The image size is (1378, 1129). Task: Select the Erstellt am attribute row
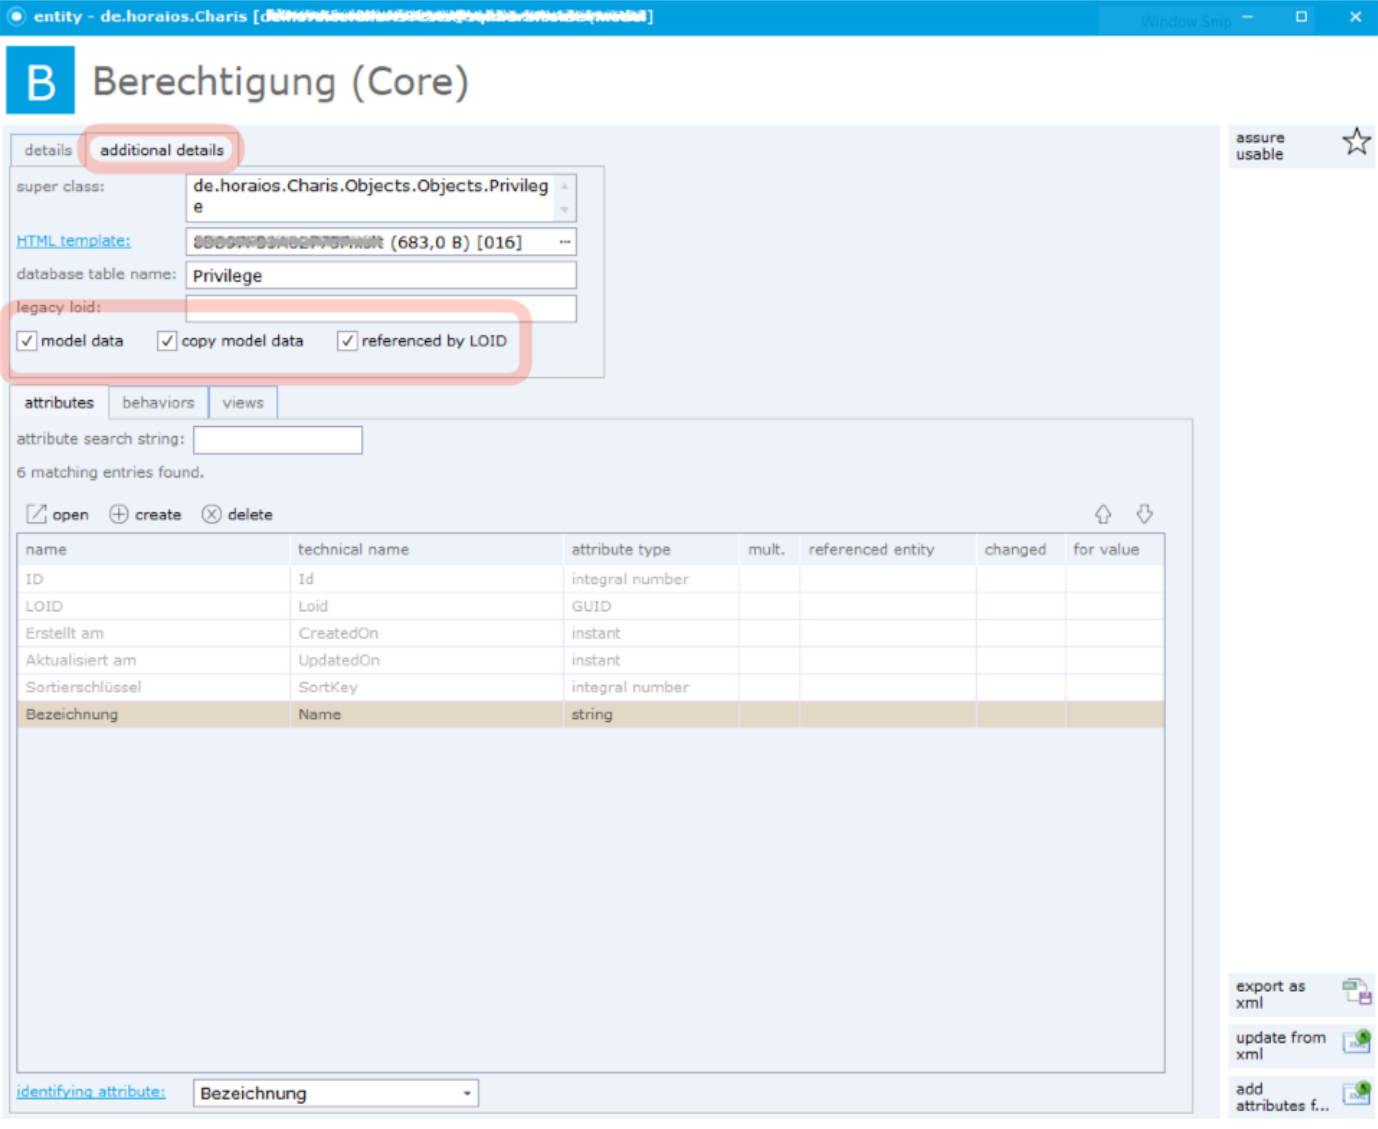point(590,633)
